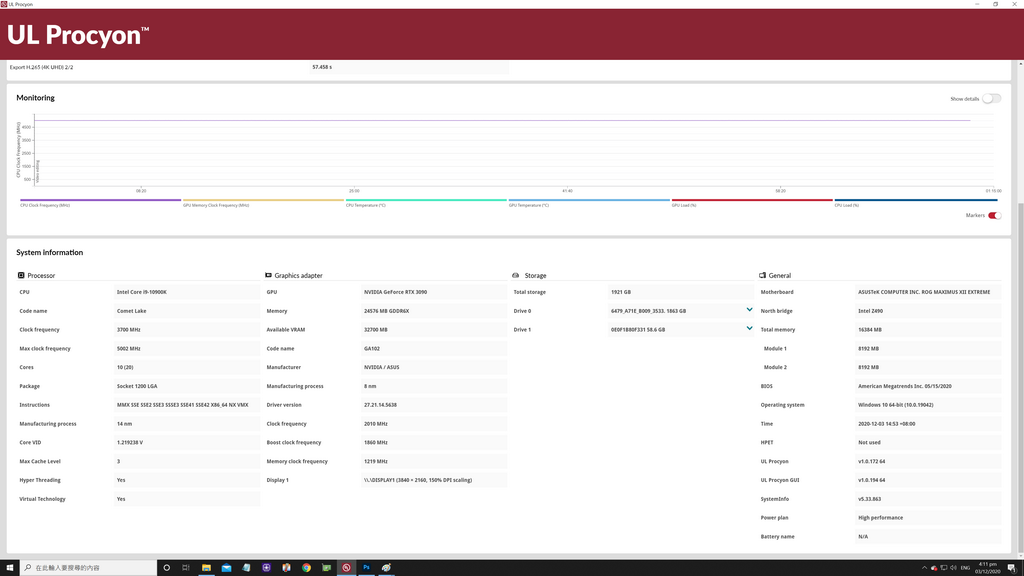Open Google Chrome from the taskbar
1024x576 pixels.
(306, 568)
